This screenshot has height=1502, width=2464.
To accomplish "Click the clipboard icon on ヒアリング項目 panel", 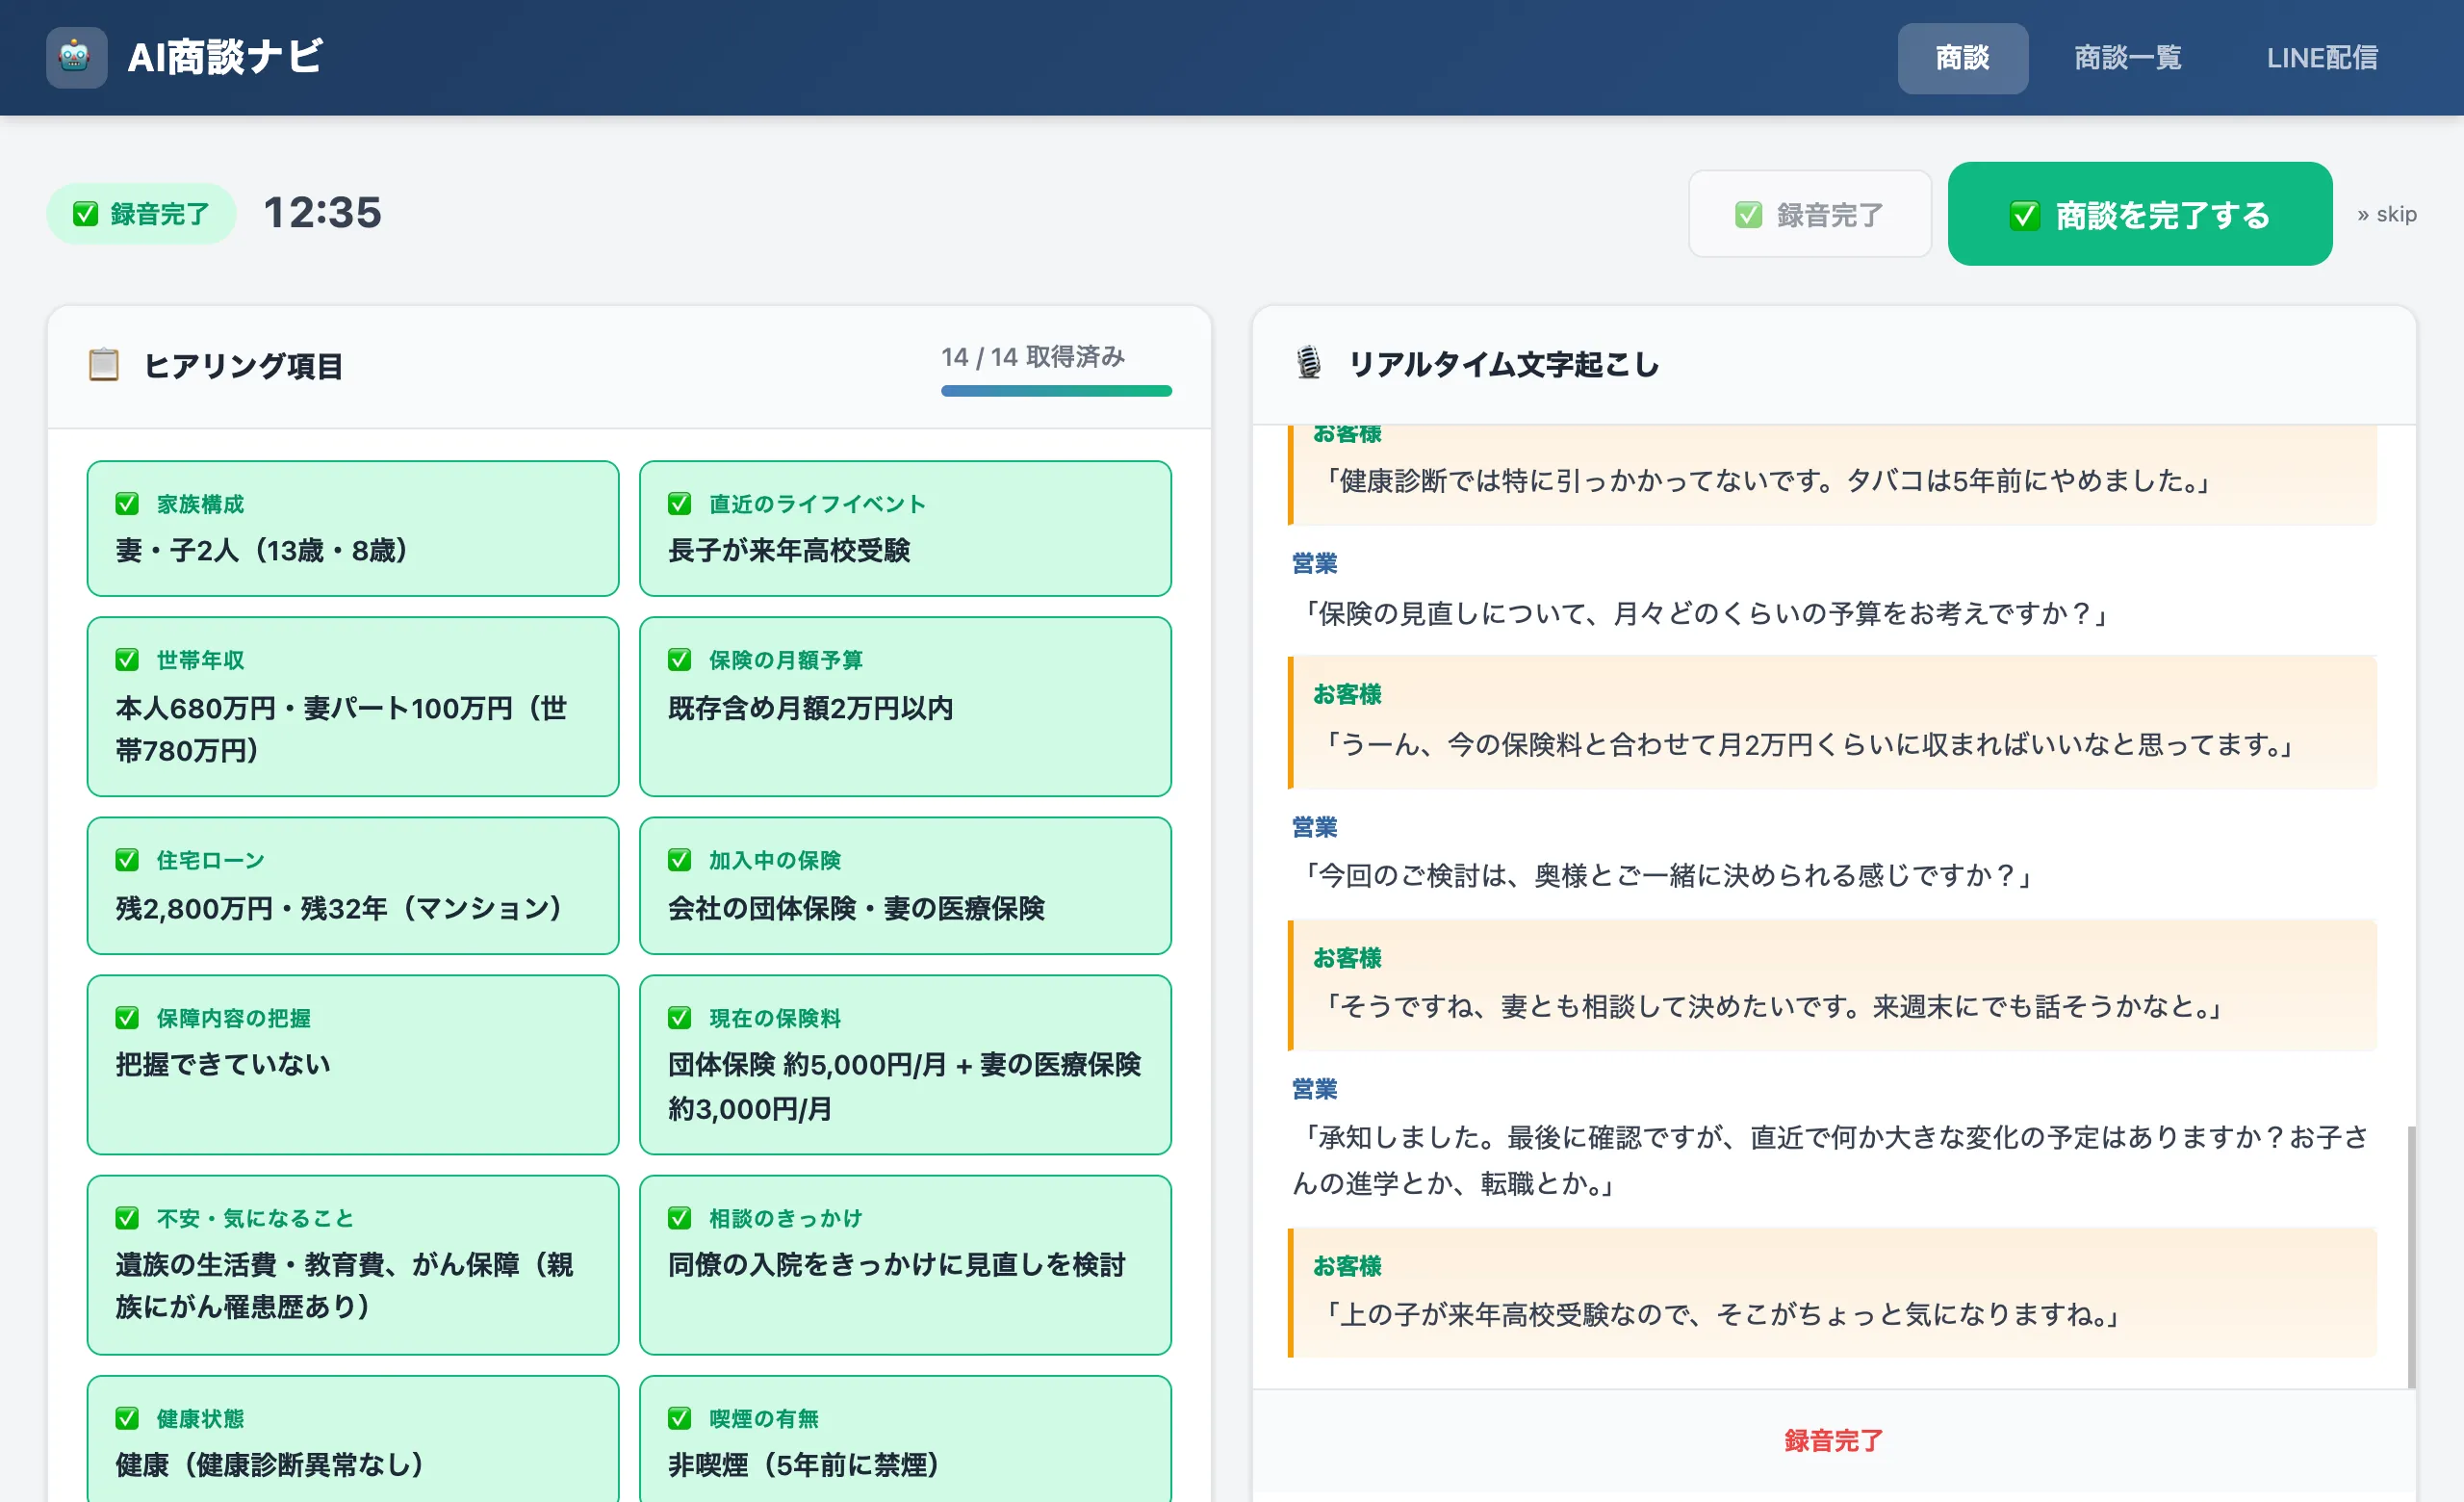I will coord(104,364).
